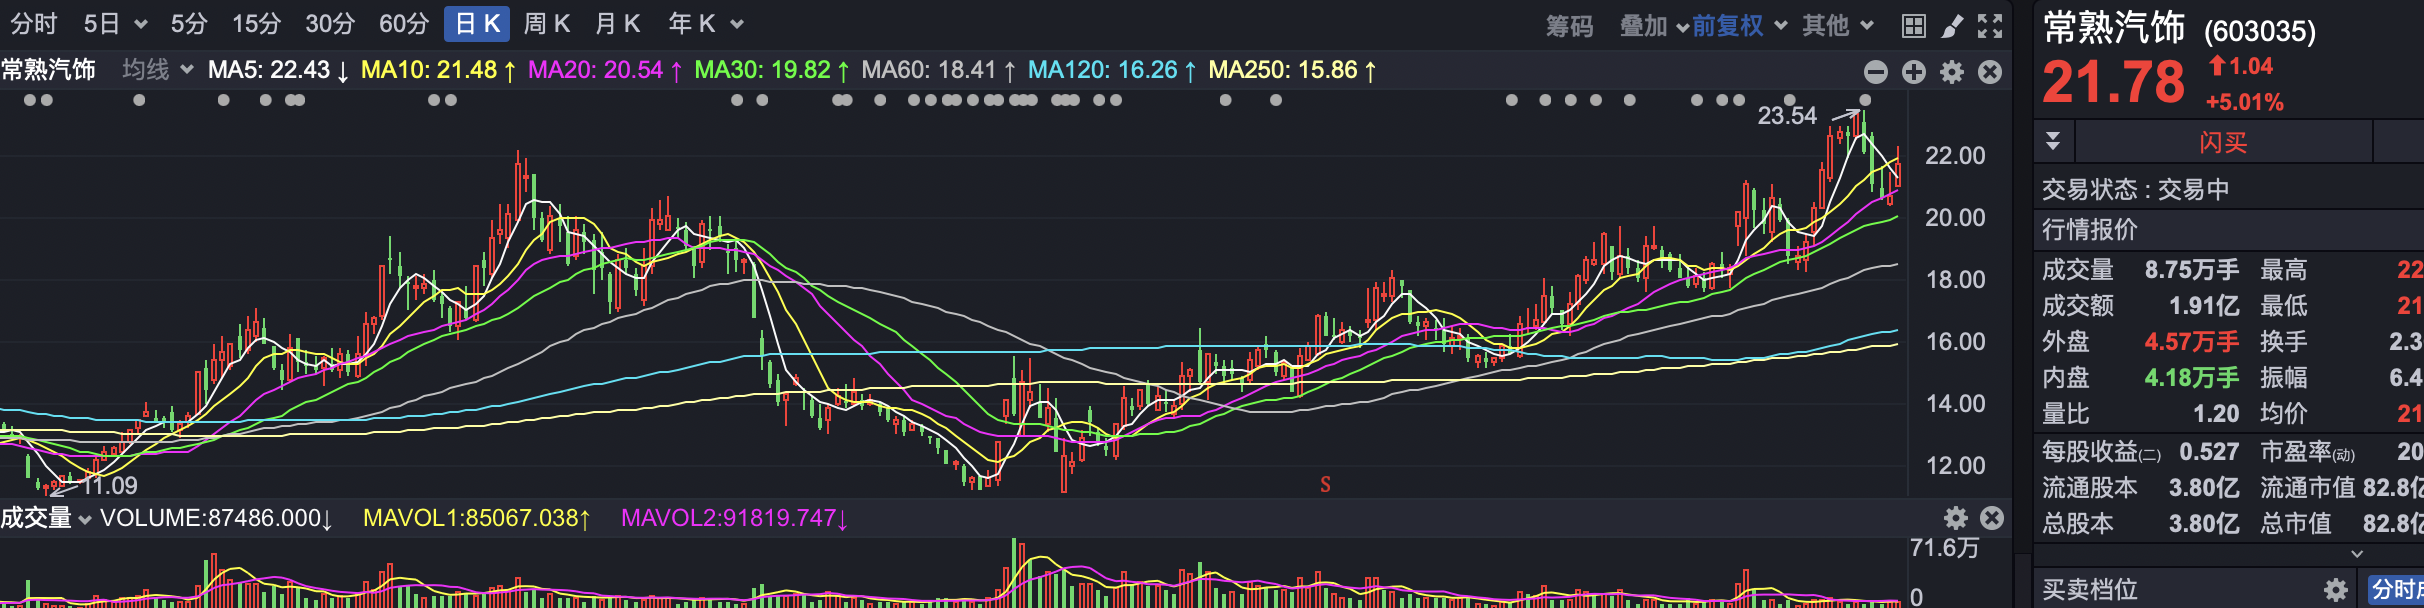
Task: Click the MAVOL2:91819.747 readout
Action: pos(735,518)
